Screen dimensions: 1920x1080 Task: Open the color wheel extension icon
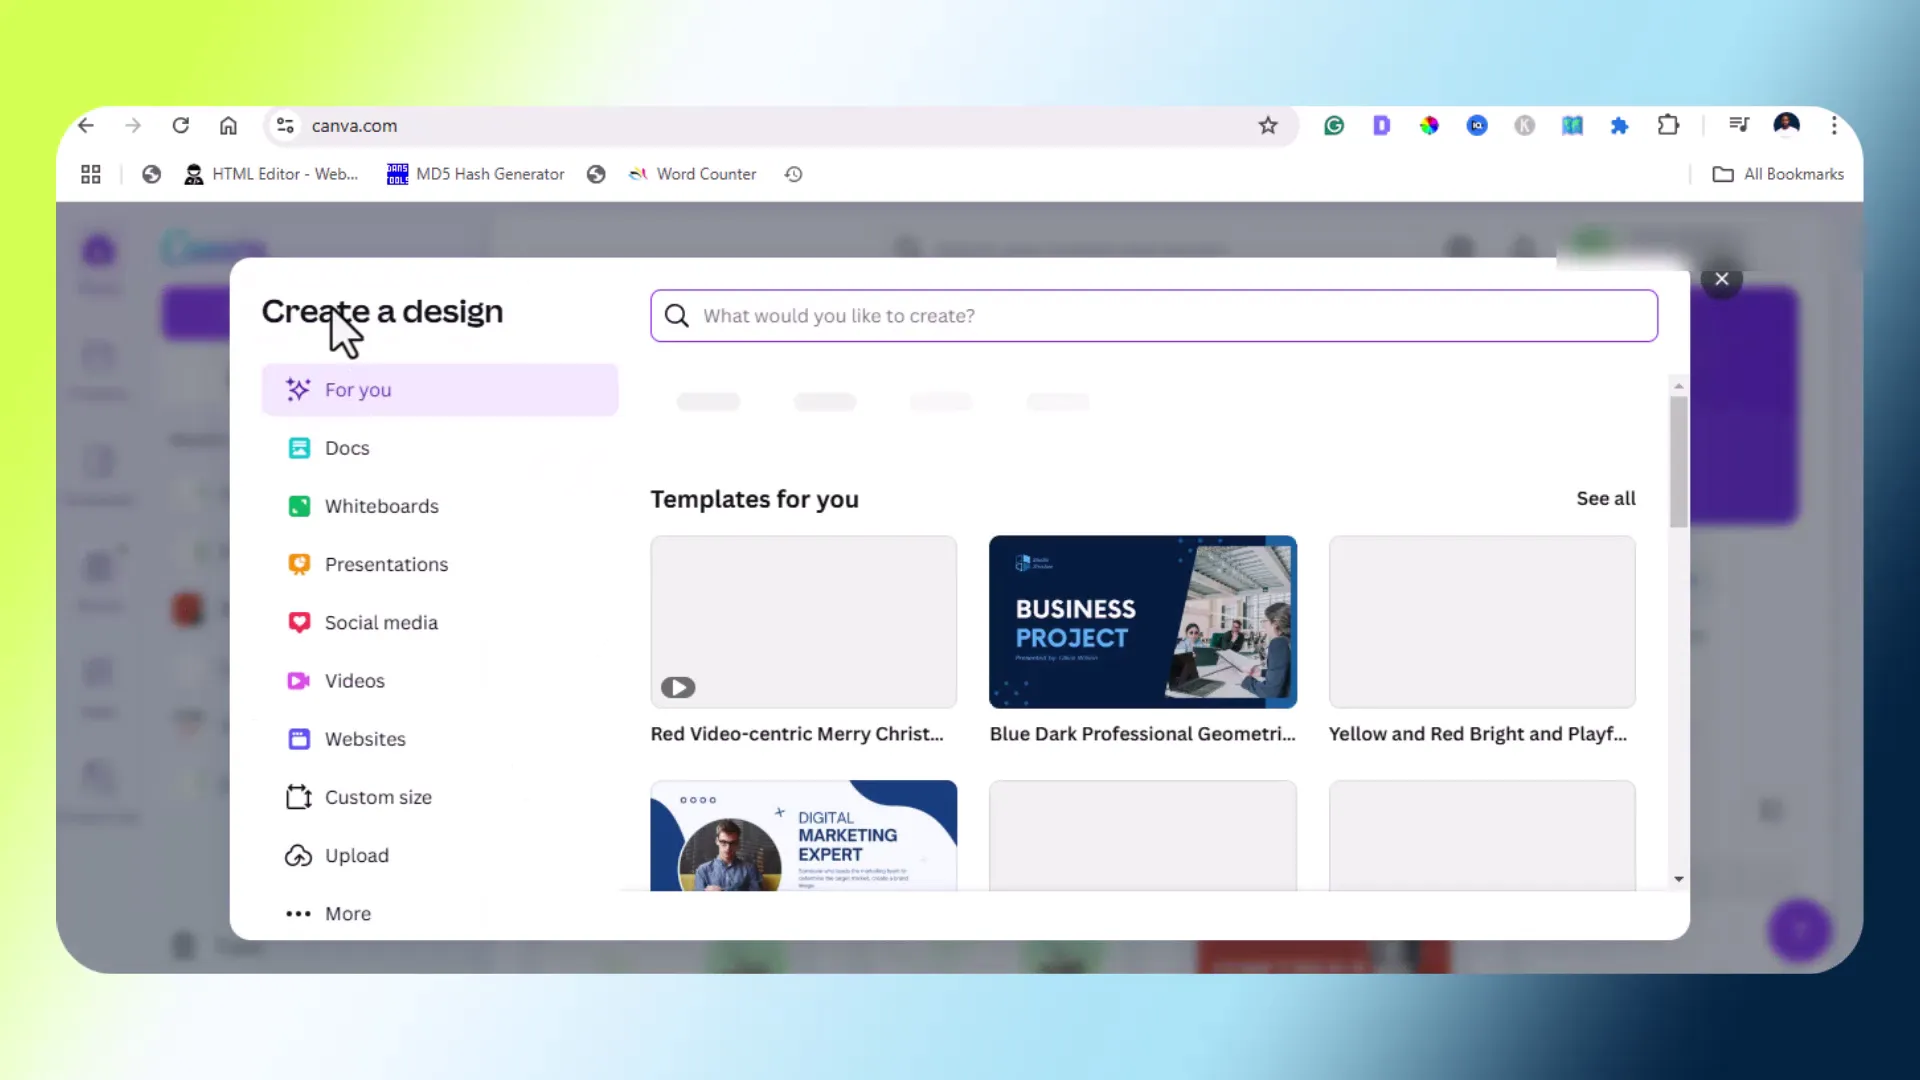pyautogui.click(x=1429, y=126)
